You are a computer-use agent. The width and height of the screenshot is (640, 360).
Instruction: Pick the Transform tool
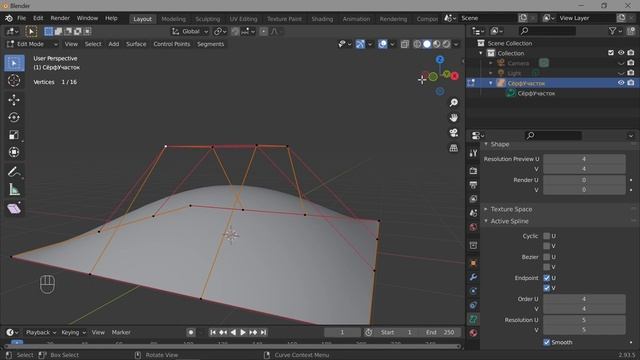pyautogui.click(x=14, y=152)
